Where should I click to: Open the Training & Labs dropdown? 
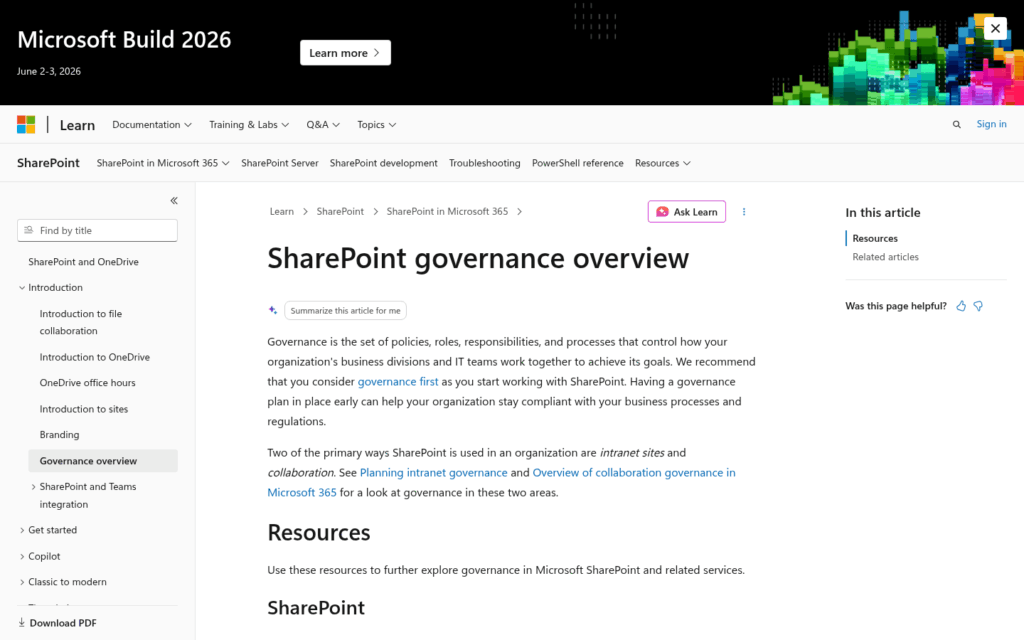249,124
